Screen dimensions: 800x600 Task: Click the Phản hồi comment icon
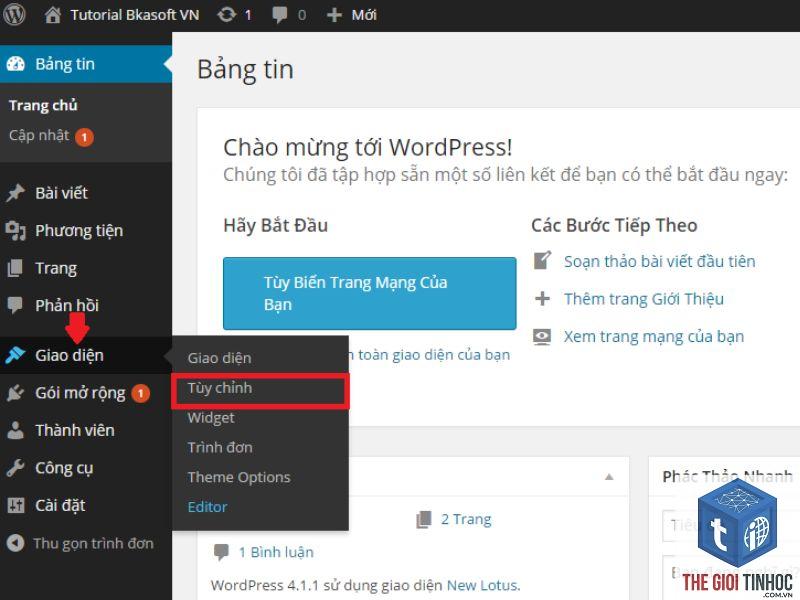(15, 305)
